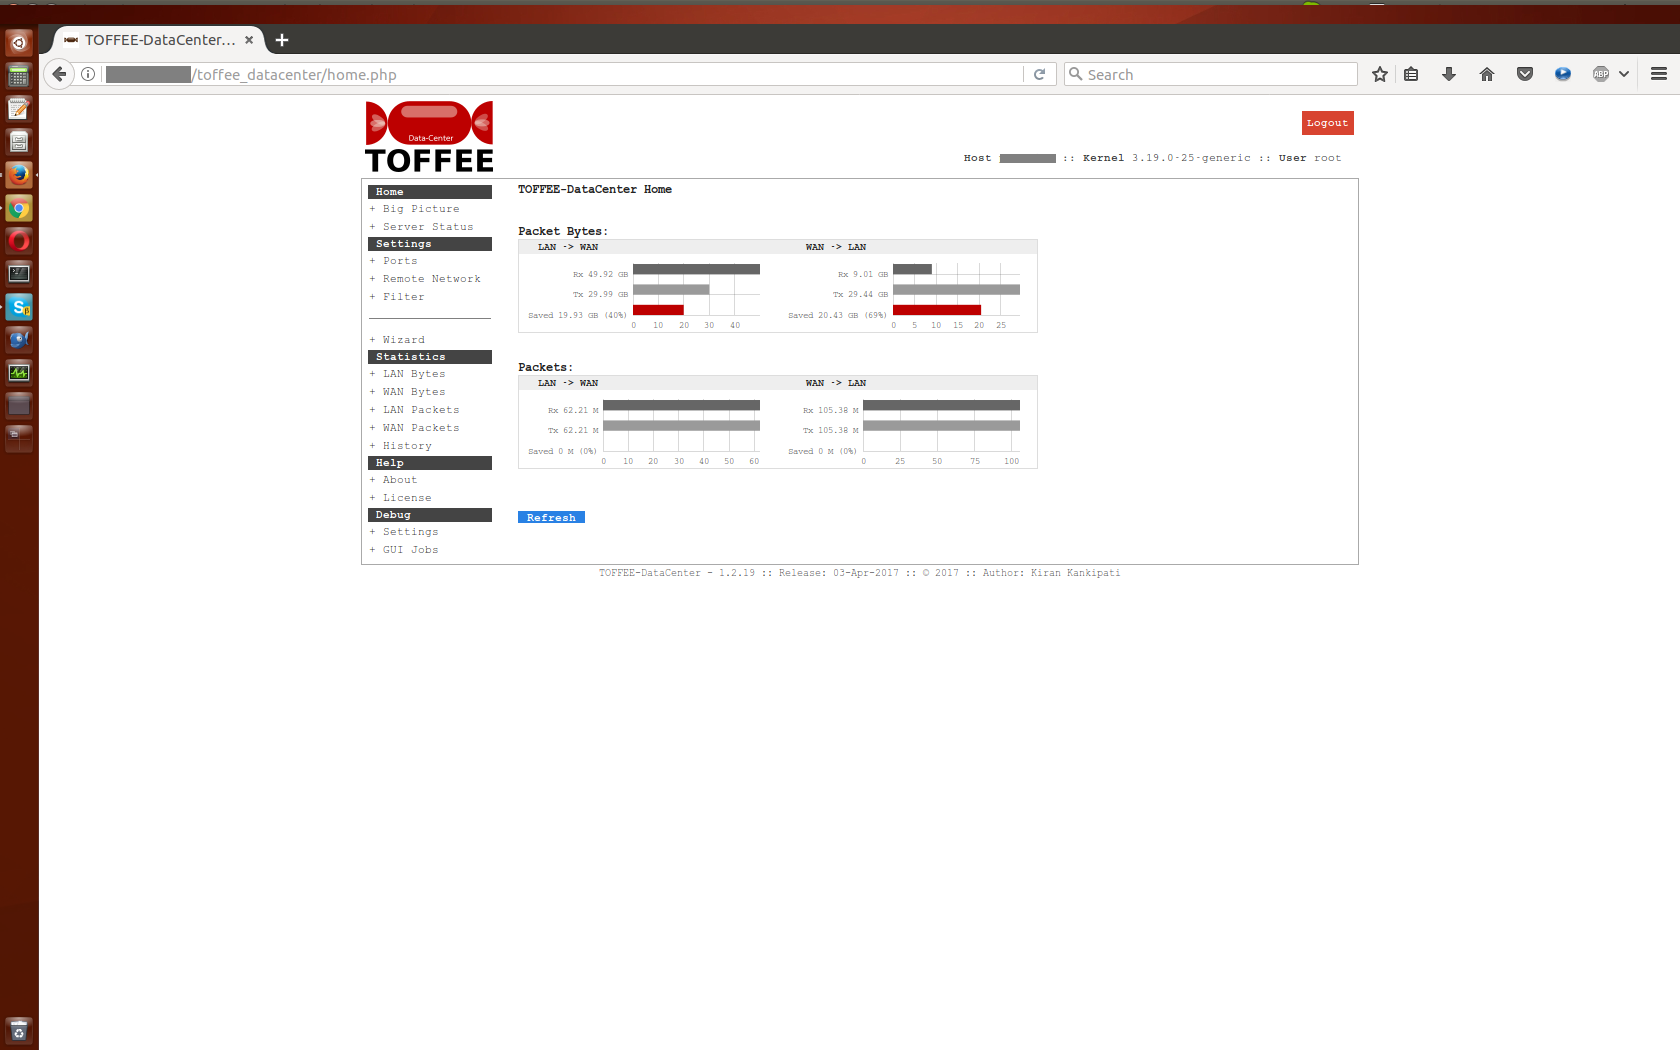Open the terminal from the dock
Image resolution: width=1680 pixels, height=1050 pixels.
pyautogui.click(x=19, y=274)
